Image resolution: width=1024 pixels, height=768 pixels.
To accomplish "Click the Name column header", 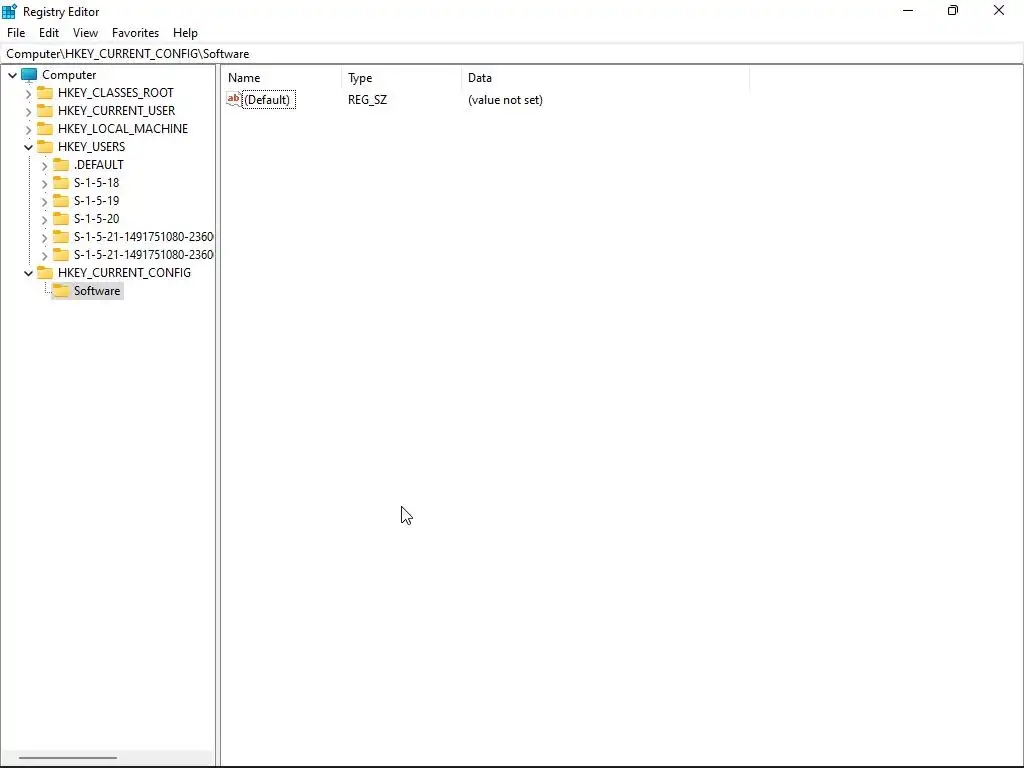I will click(281, 78).
